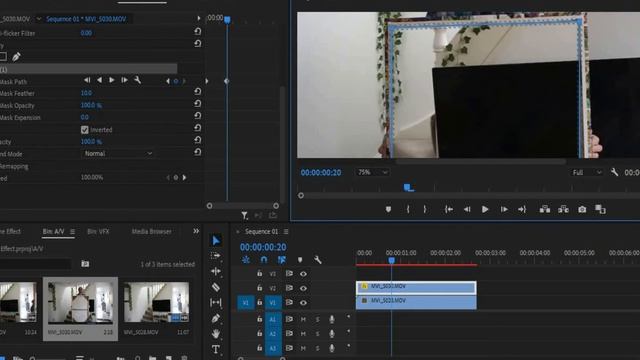The image size is (640, 360).
Task: Toggle Linked Selection in timeline
Action: (x=282, y=260)
